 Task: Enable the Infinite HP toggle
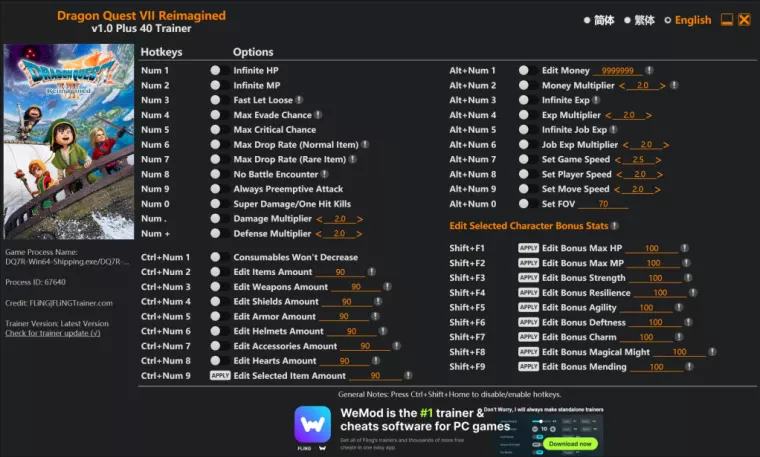pos(215,71)
